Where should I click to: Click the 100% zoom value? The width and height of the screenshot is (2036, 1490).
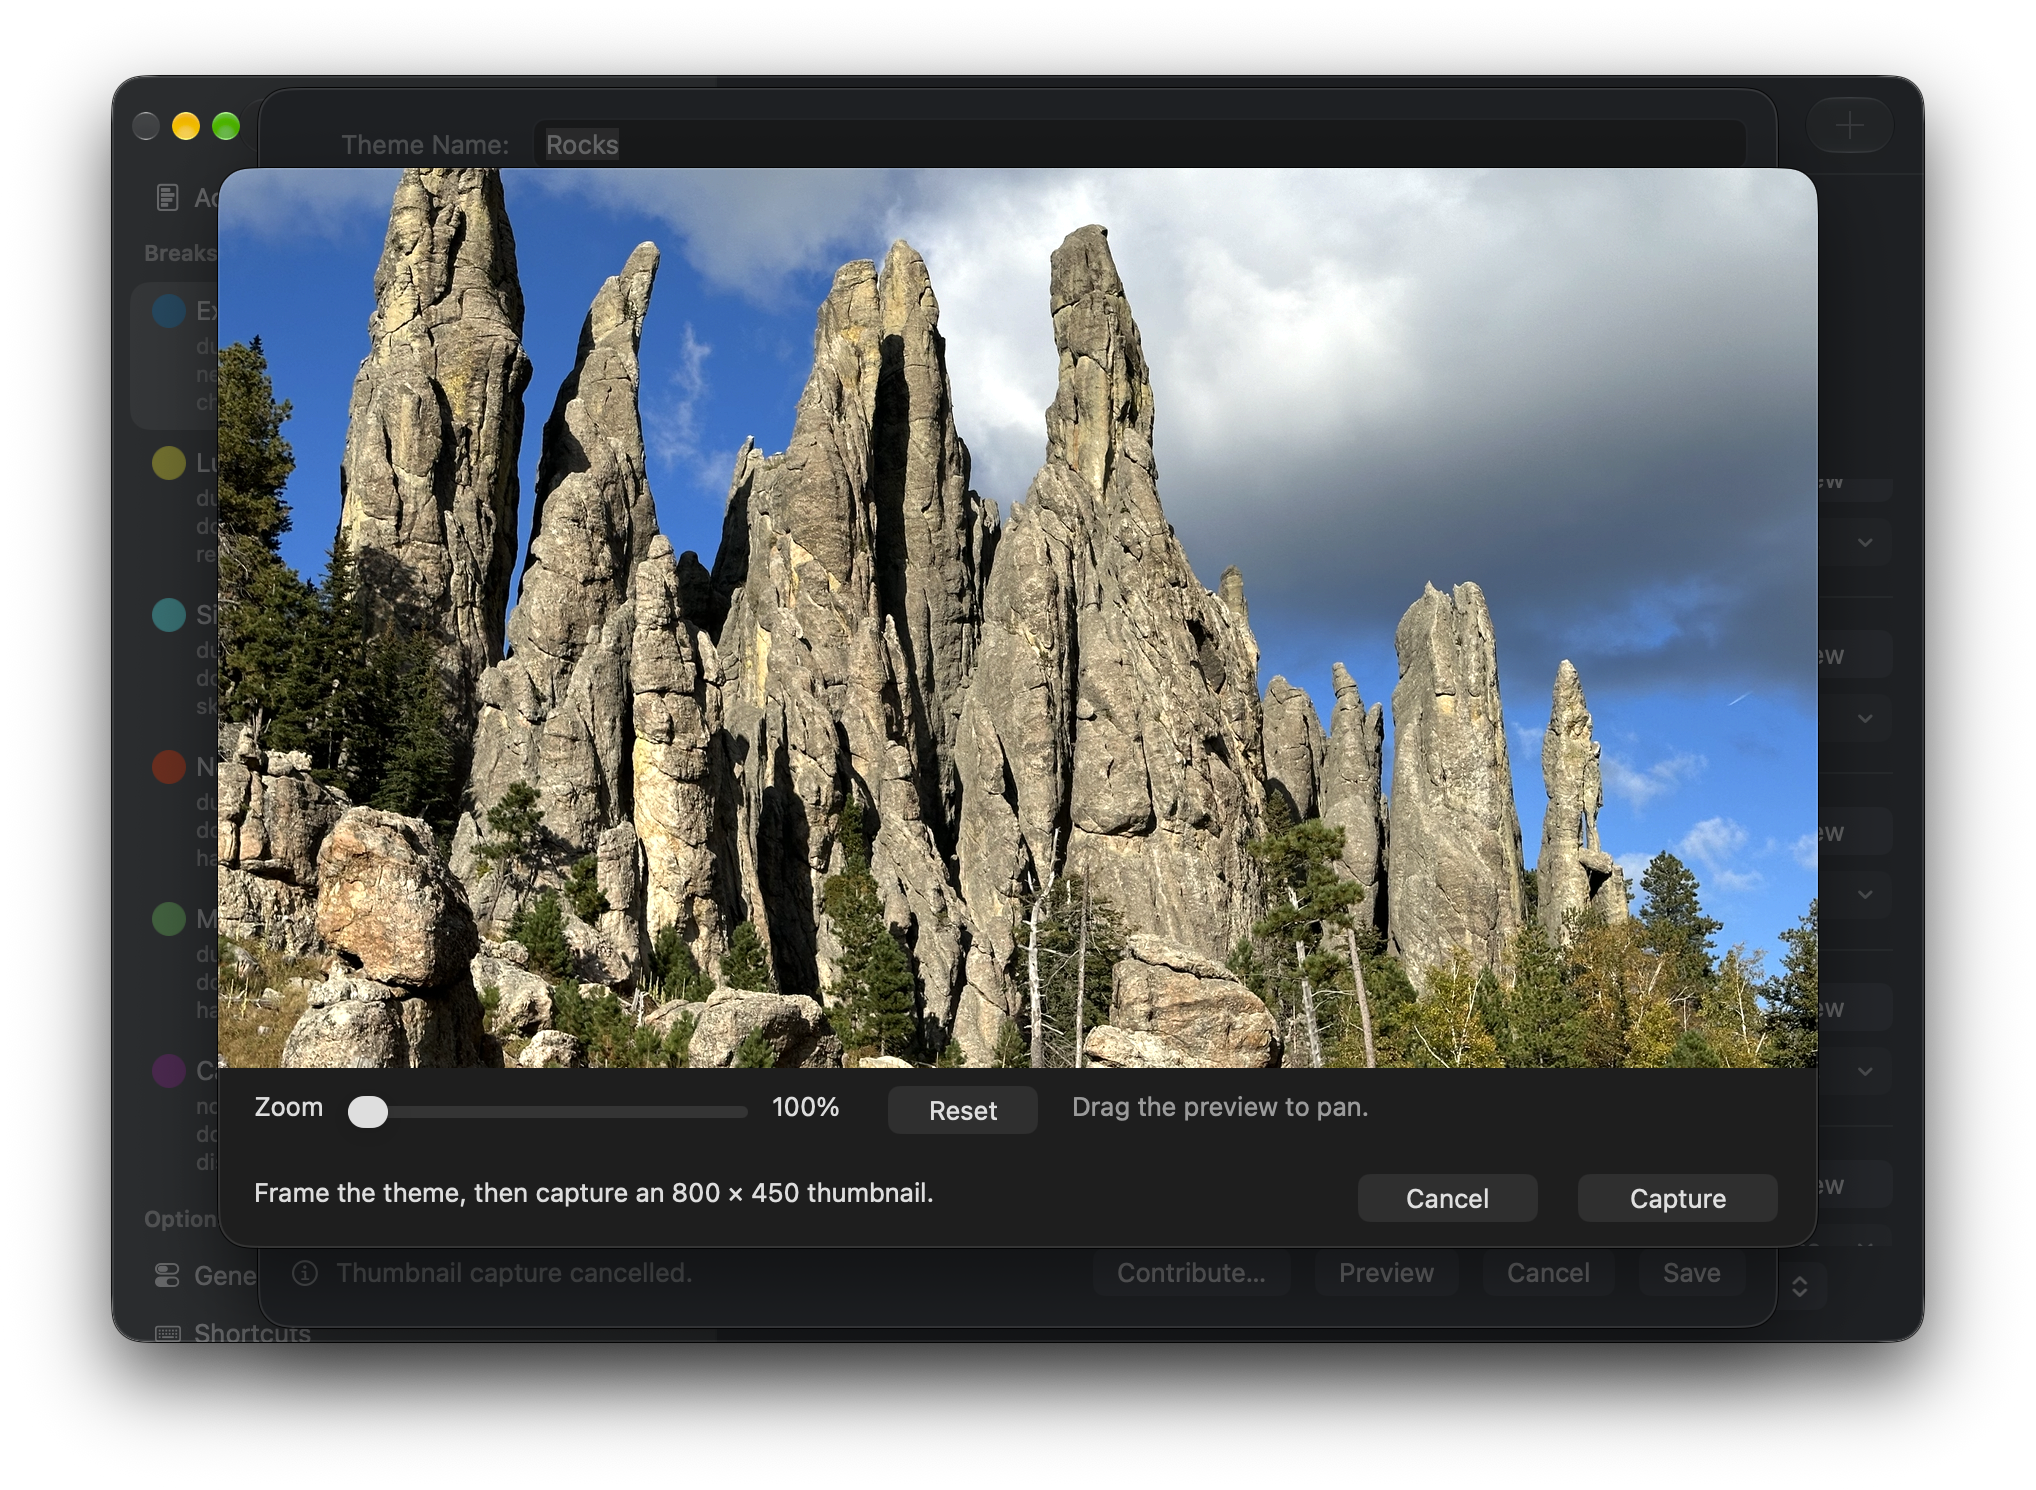pyautogui.click(x=805, y=1107)
